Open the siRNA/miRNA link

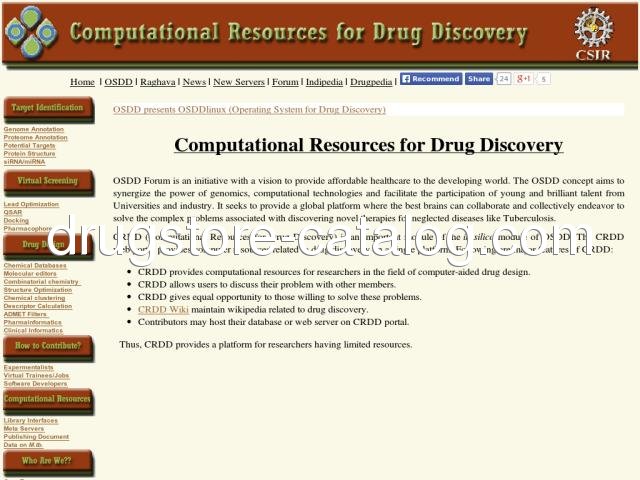pos(24,162)
